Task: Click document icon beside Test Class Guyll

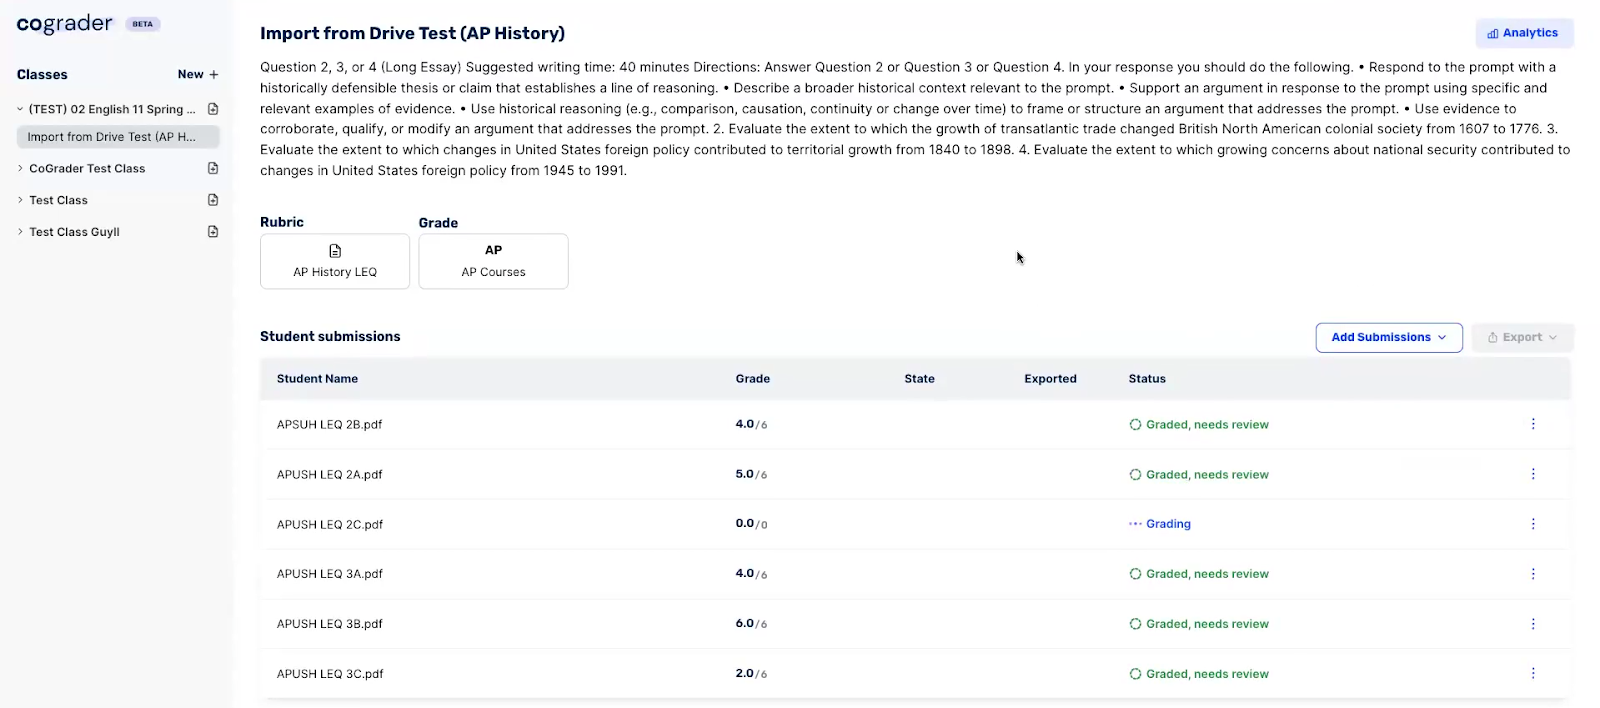Action: [x=213, y=232]
